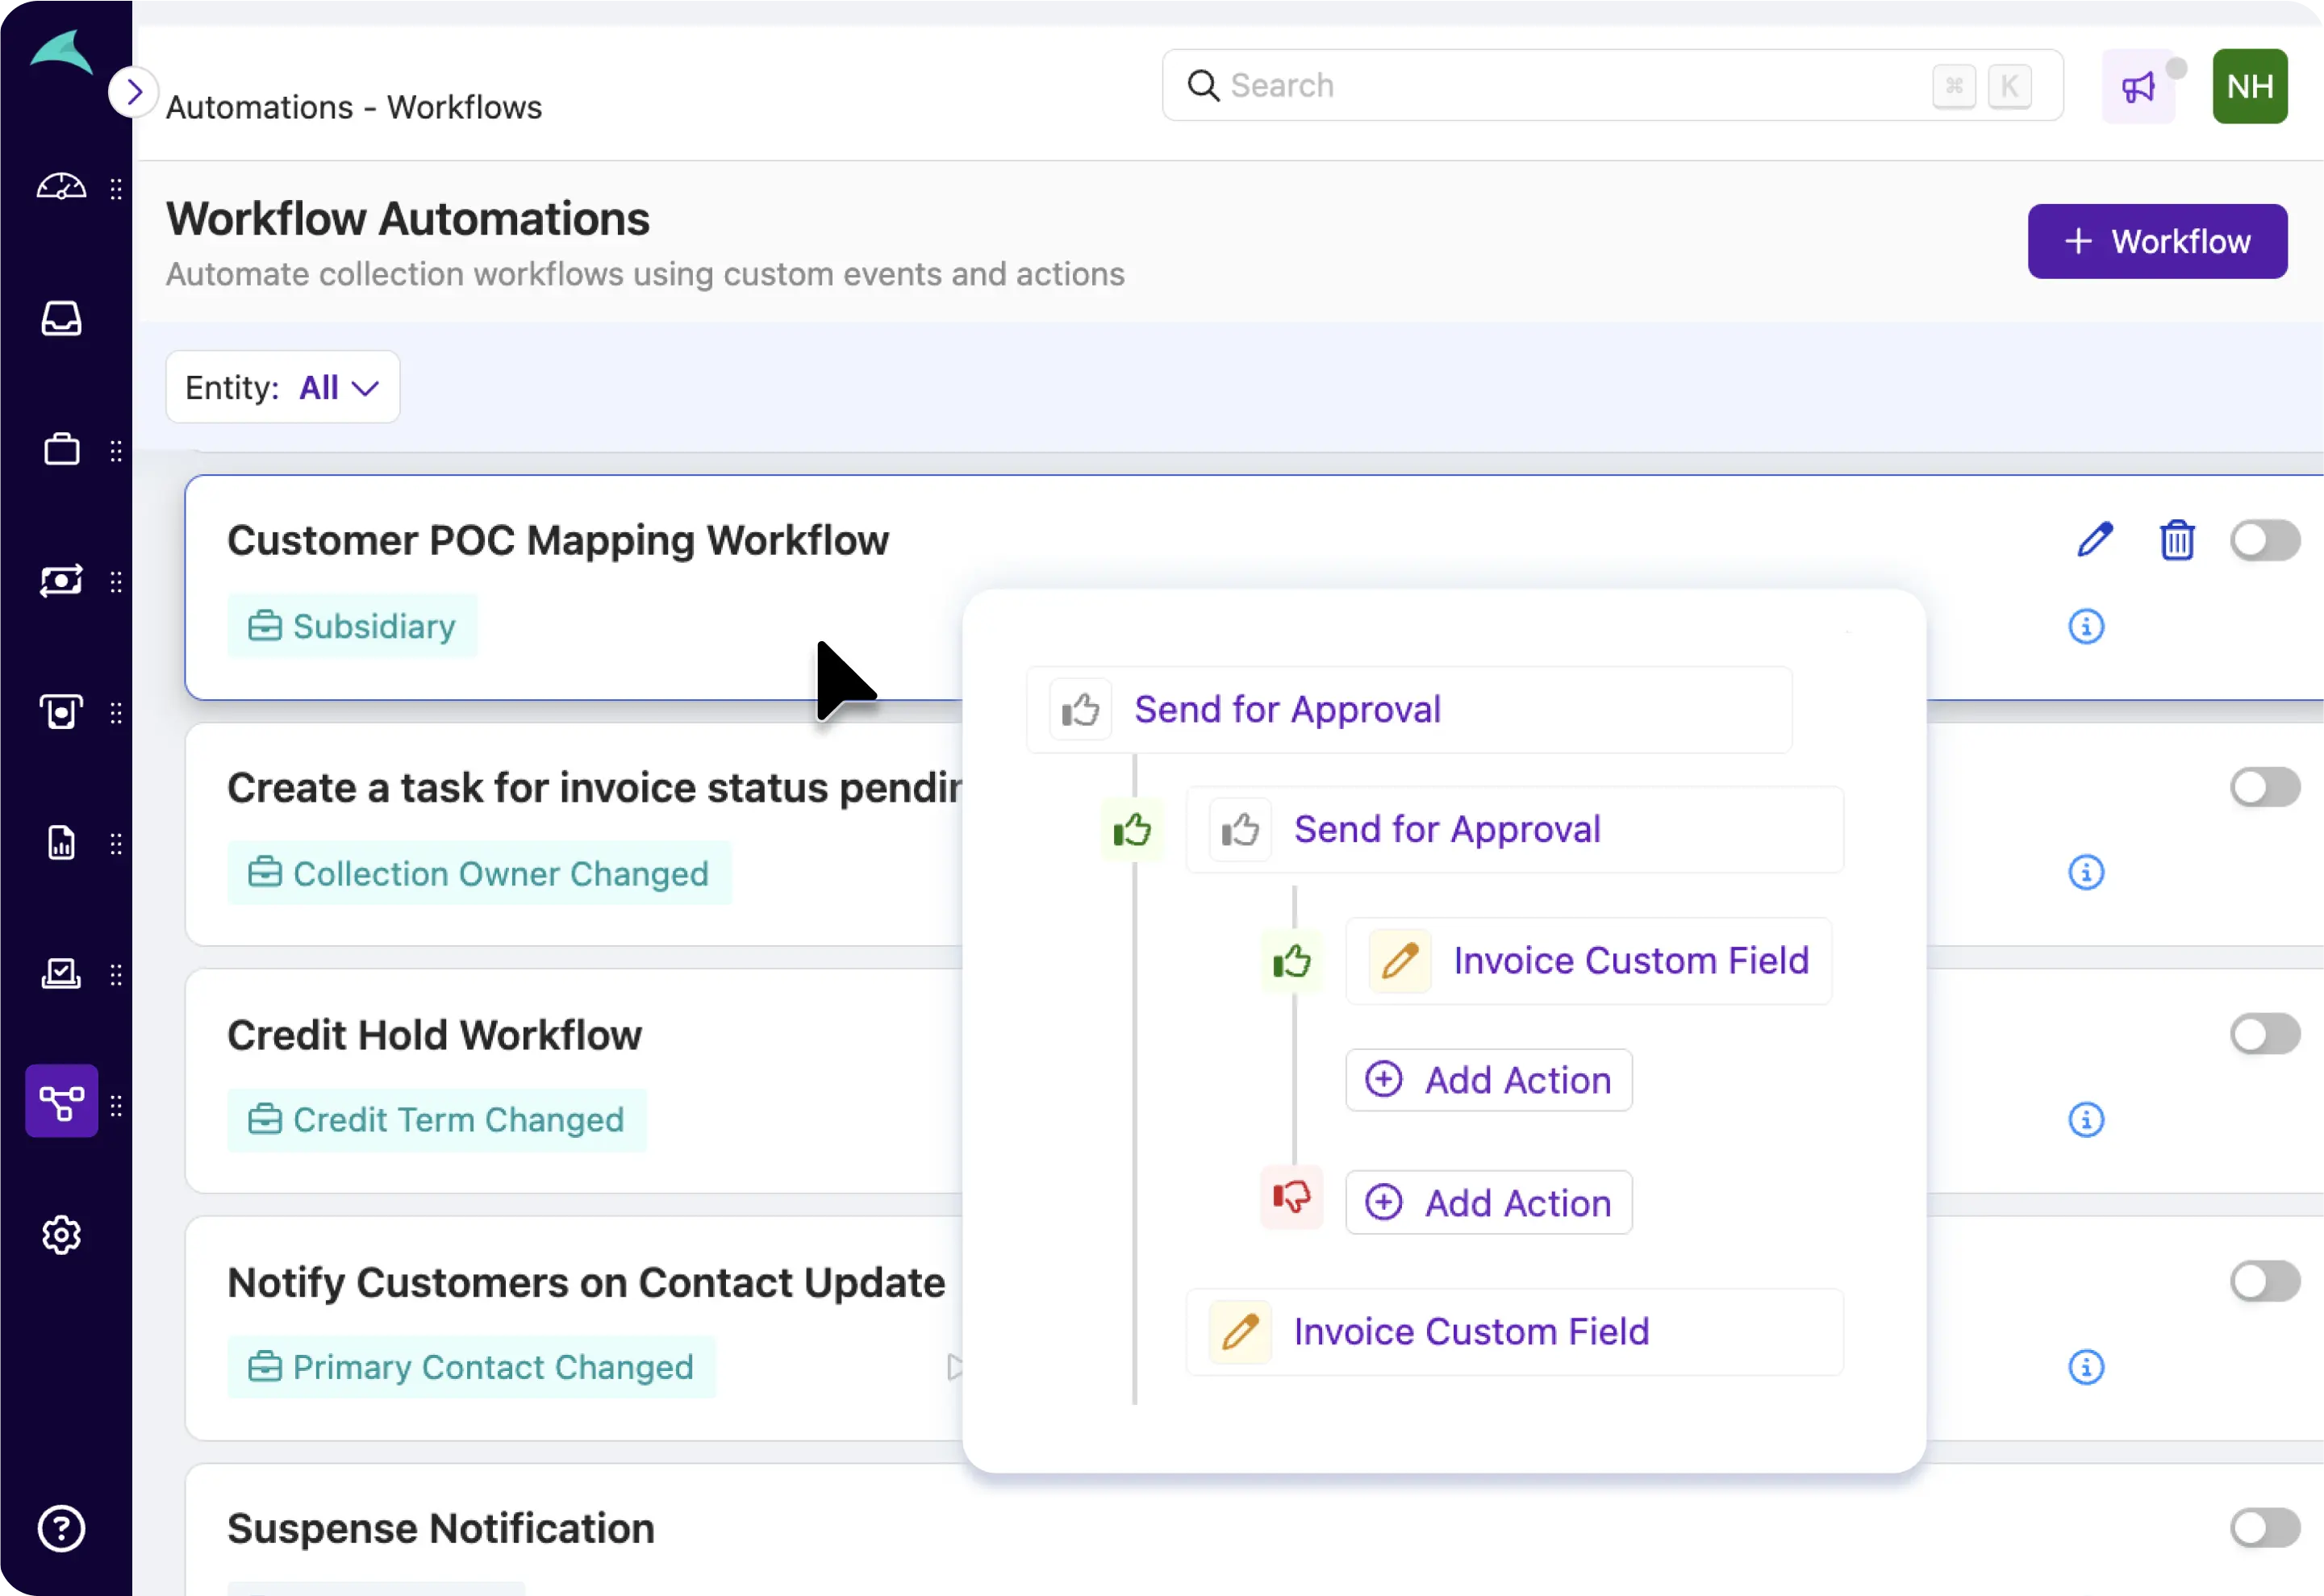Click green thumbs-up beside nested Send for Approval

pyautogui.click(x=1132, y=829)
